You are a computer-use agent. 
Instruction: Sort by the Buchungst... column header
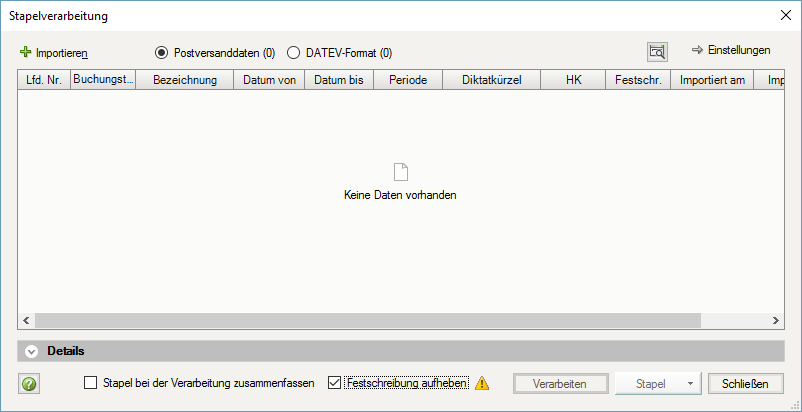[x=103, y=80]
